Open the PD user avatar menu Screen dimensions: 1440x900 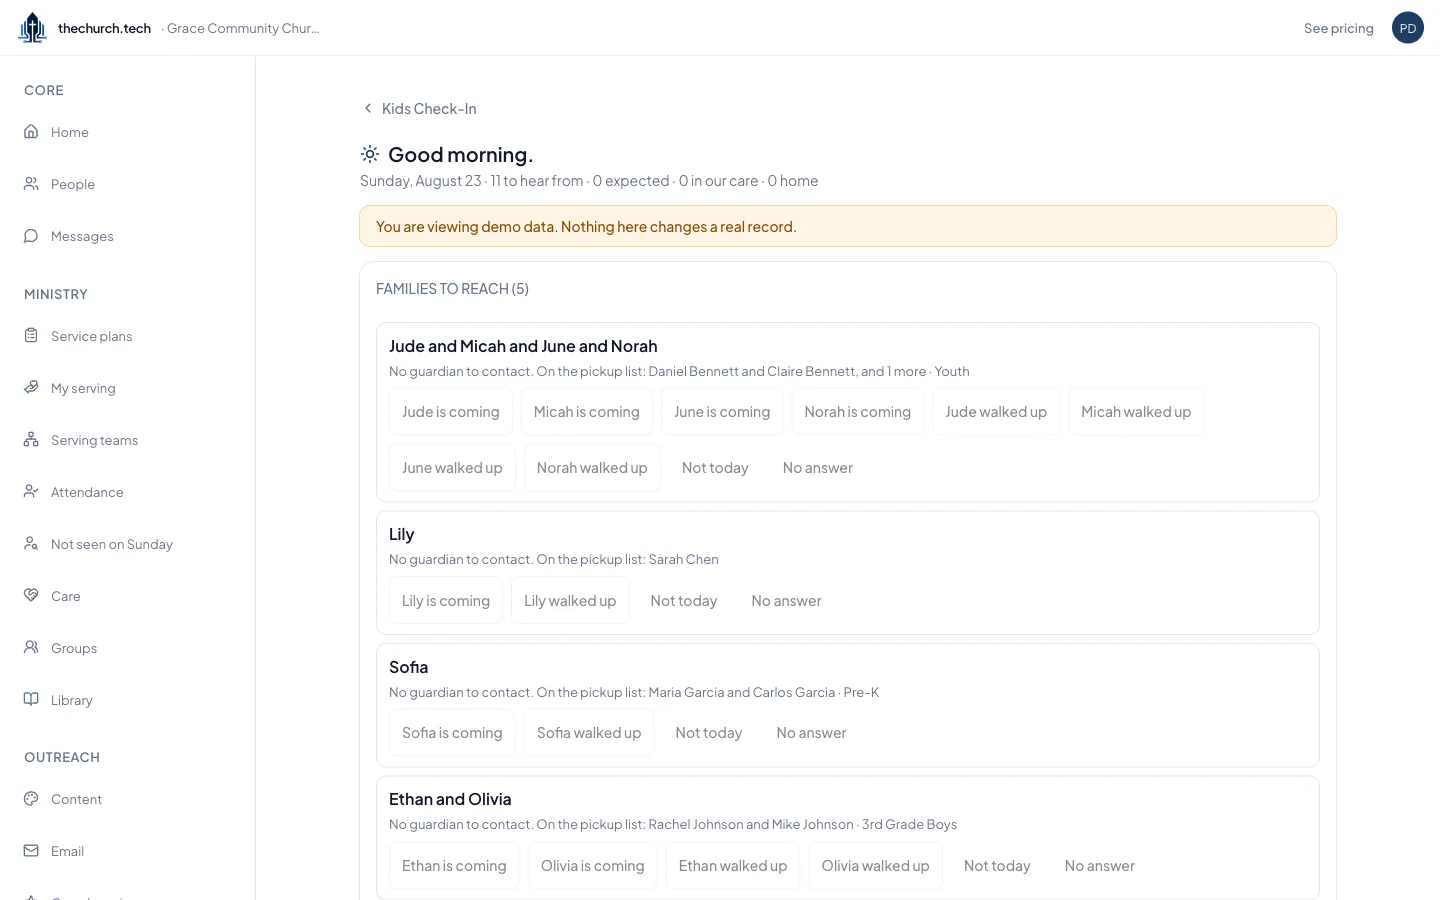pos(1408,28)
